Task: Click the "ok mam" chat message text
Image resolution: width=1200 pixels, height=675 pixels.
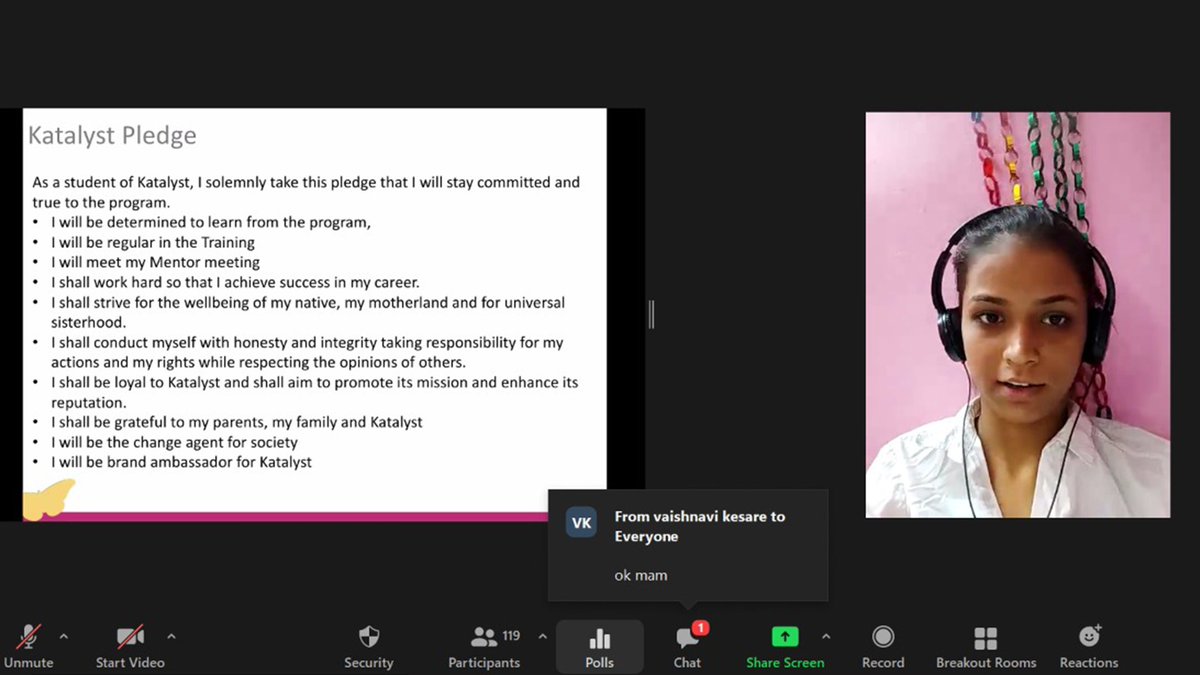Action: [x=641, y=576]
